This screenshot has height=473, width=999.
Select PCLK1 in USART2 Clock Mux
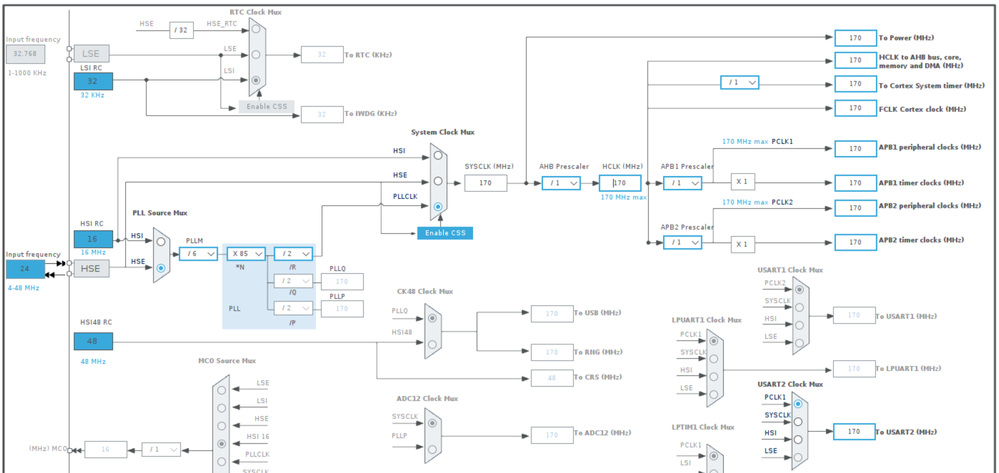798,404
